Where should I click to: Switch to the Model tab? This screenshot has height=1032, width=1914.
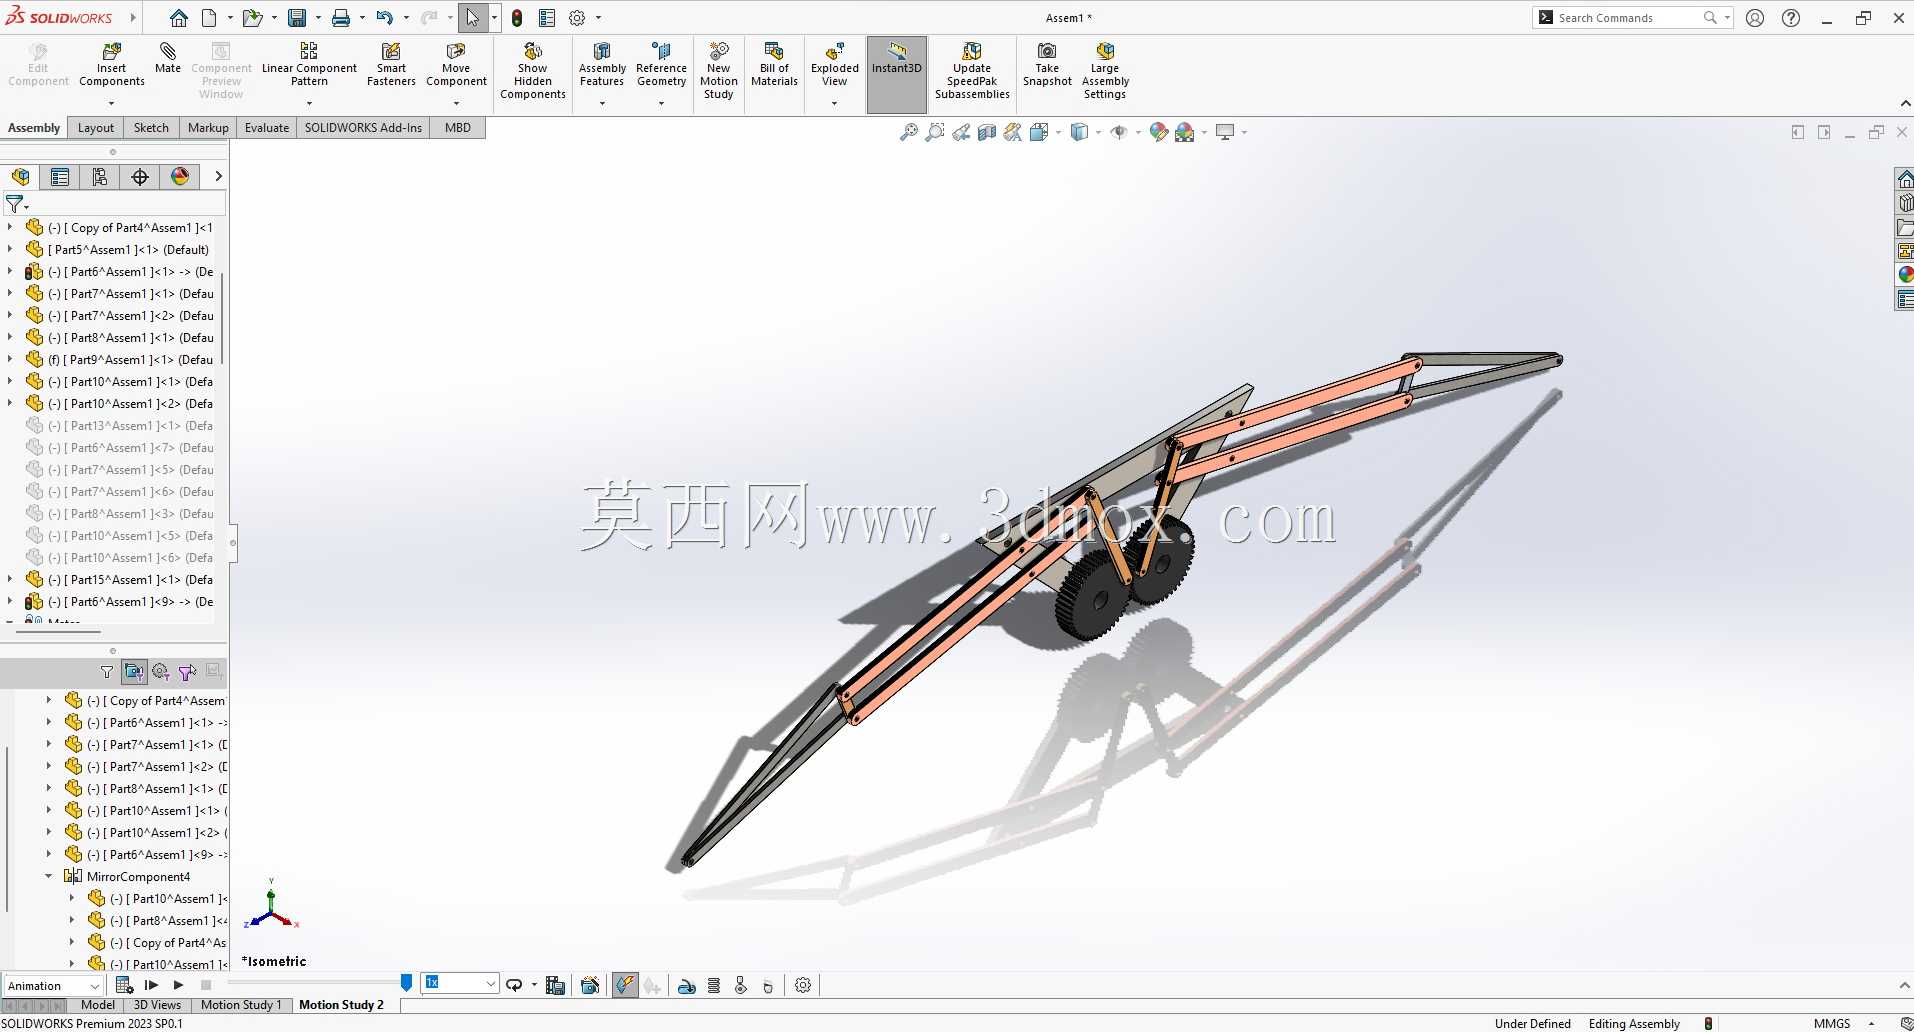click(98, 1005)
